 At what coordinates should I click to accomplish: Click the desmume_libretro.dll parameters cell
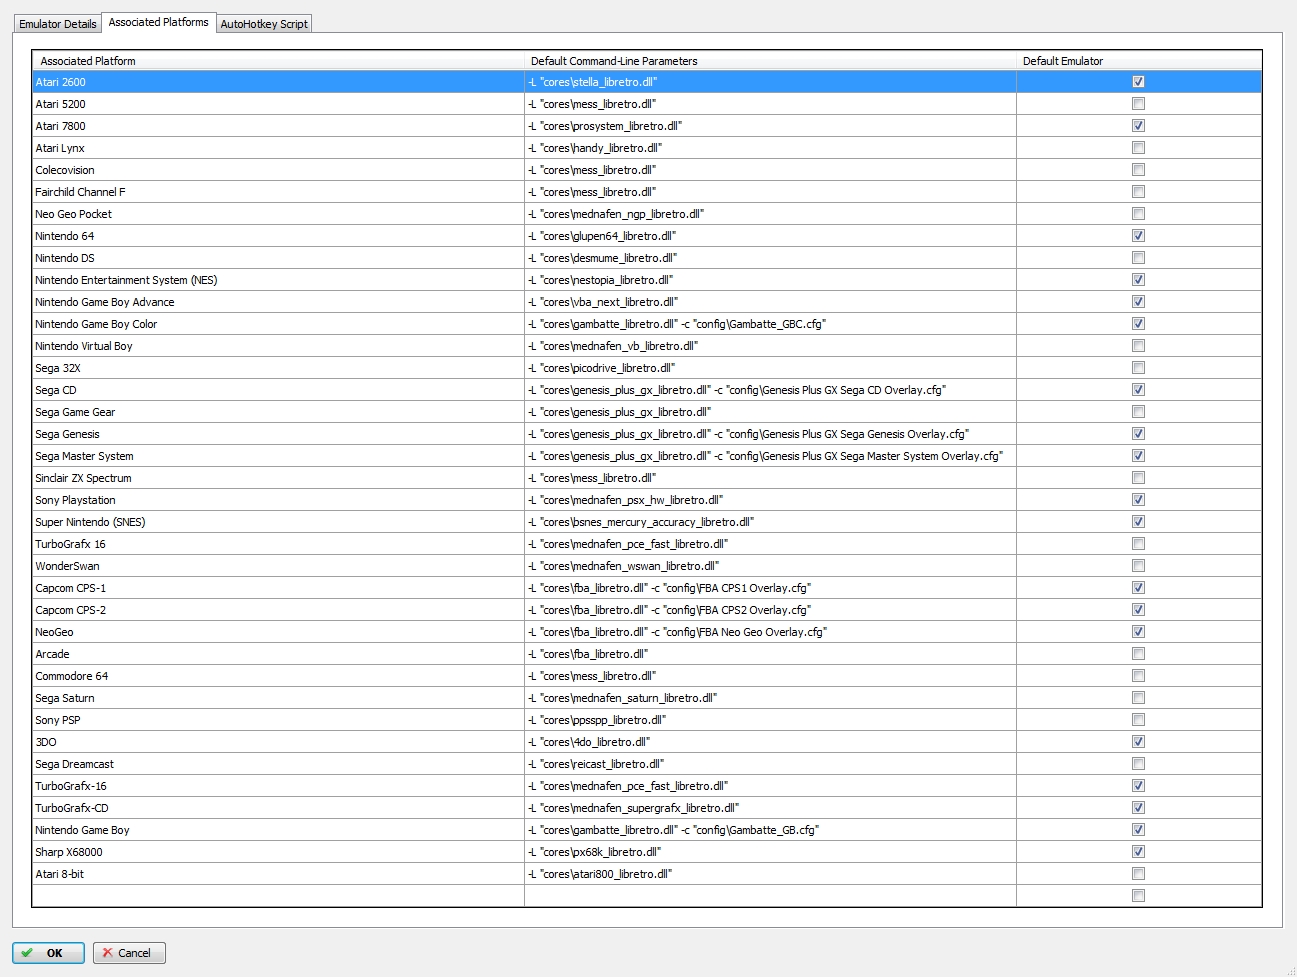(x=770, y=258)
